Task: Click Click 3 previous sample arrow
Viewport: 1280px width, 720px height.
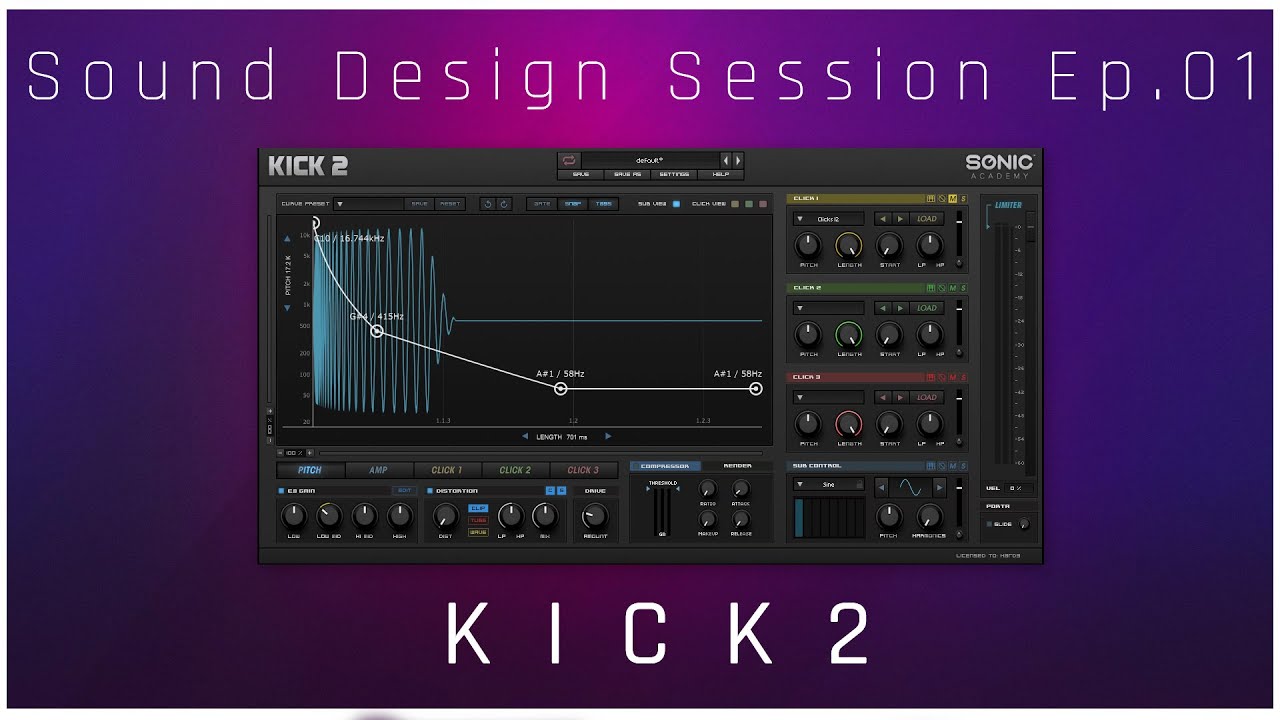Action: pyautogui.click(x=882, y=397)
